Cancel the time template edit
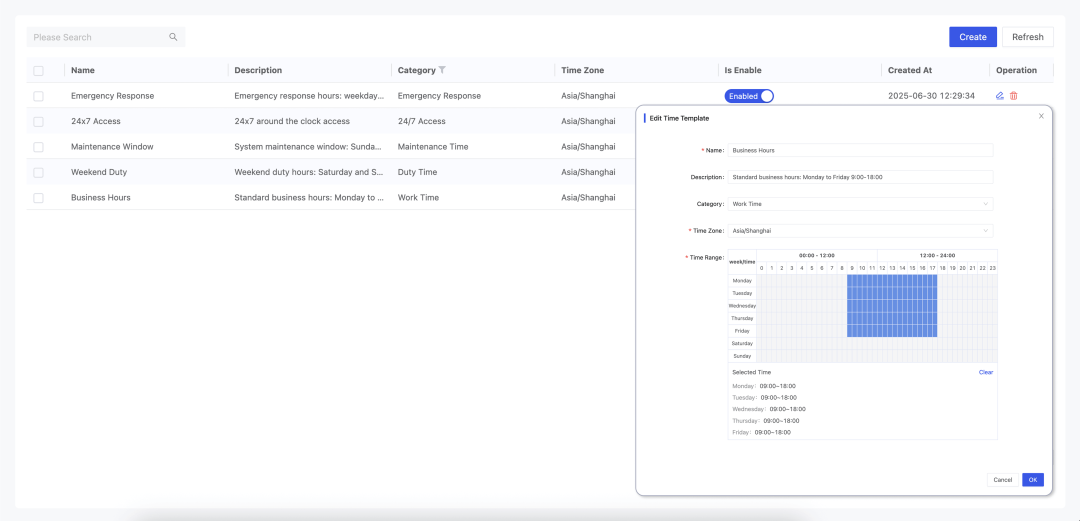 (1002, 480)
